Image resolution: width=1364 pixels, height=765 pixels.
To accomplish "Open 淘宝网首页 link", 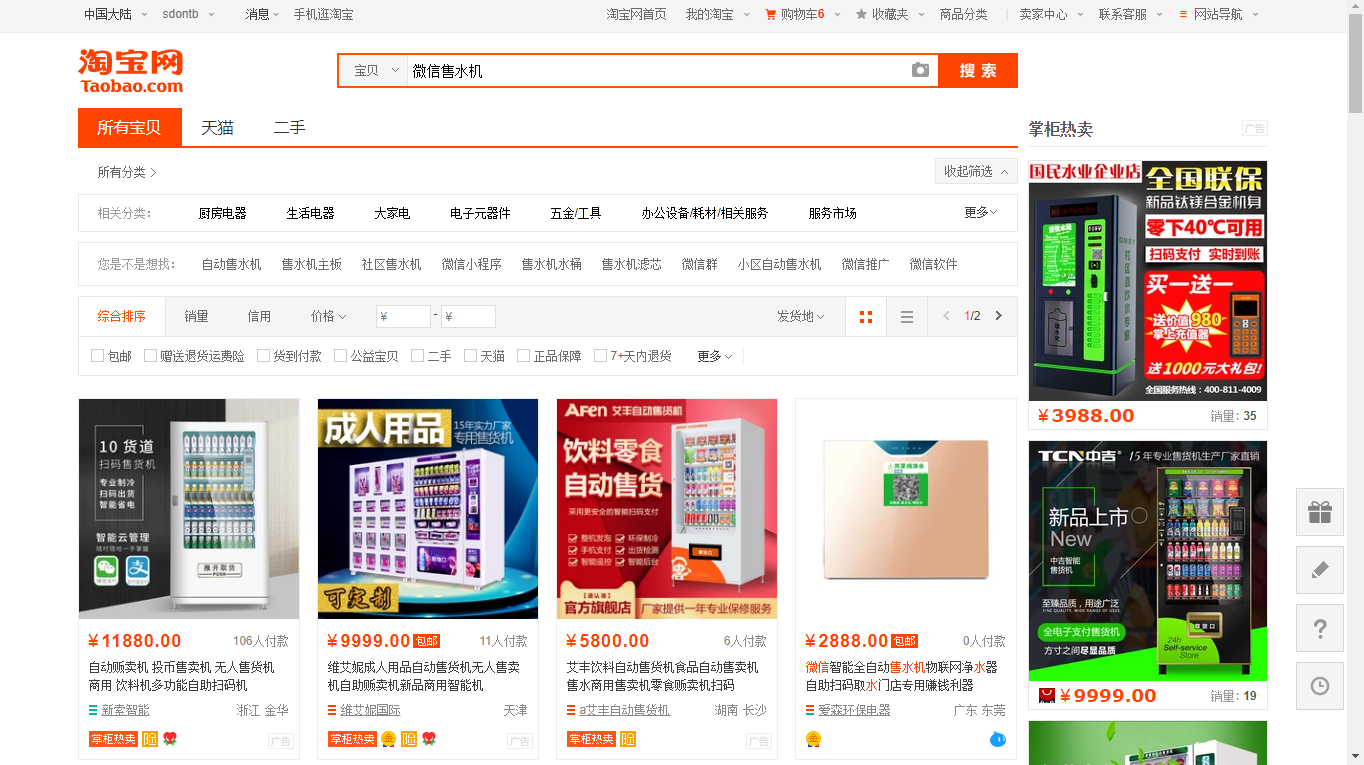I will [x=636, y=14].
